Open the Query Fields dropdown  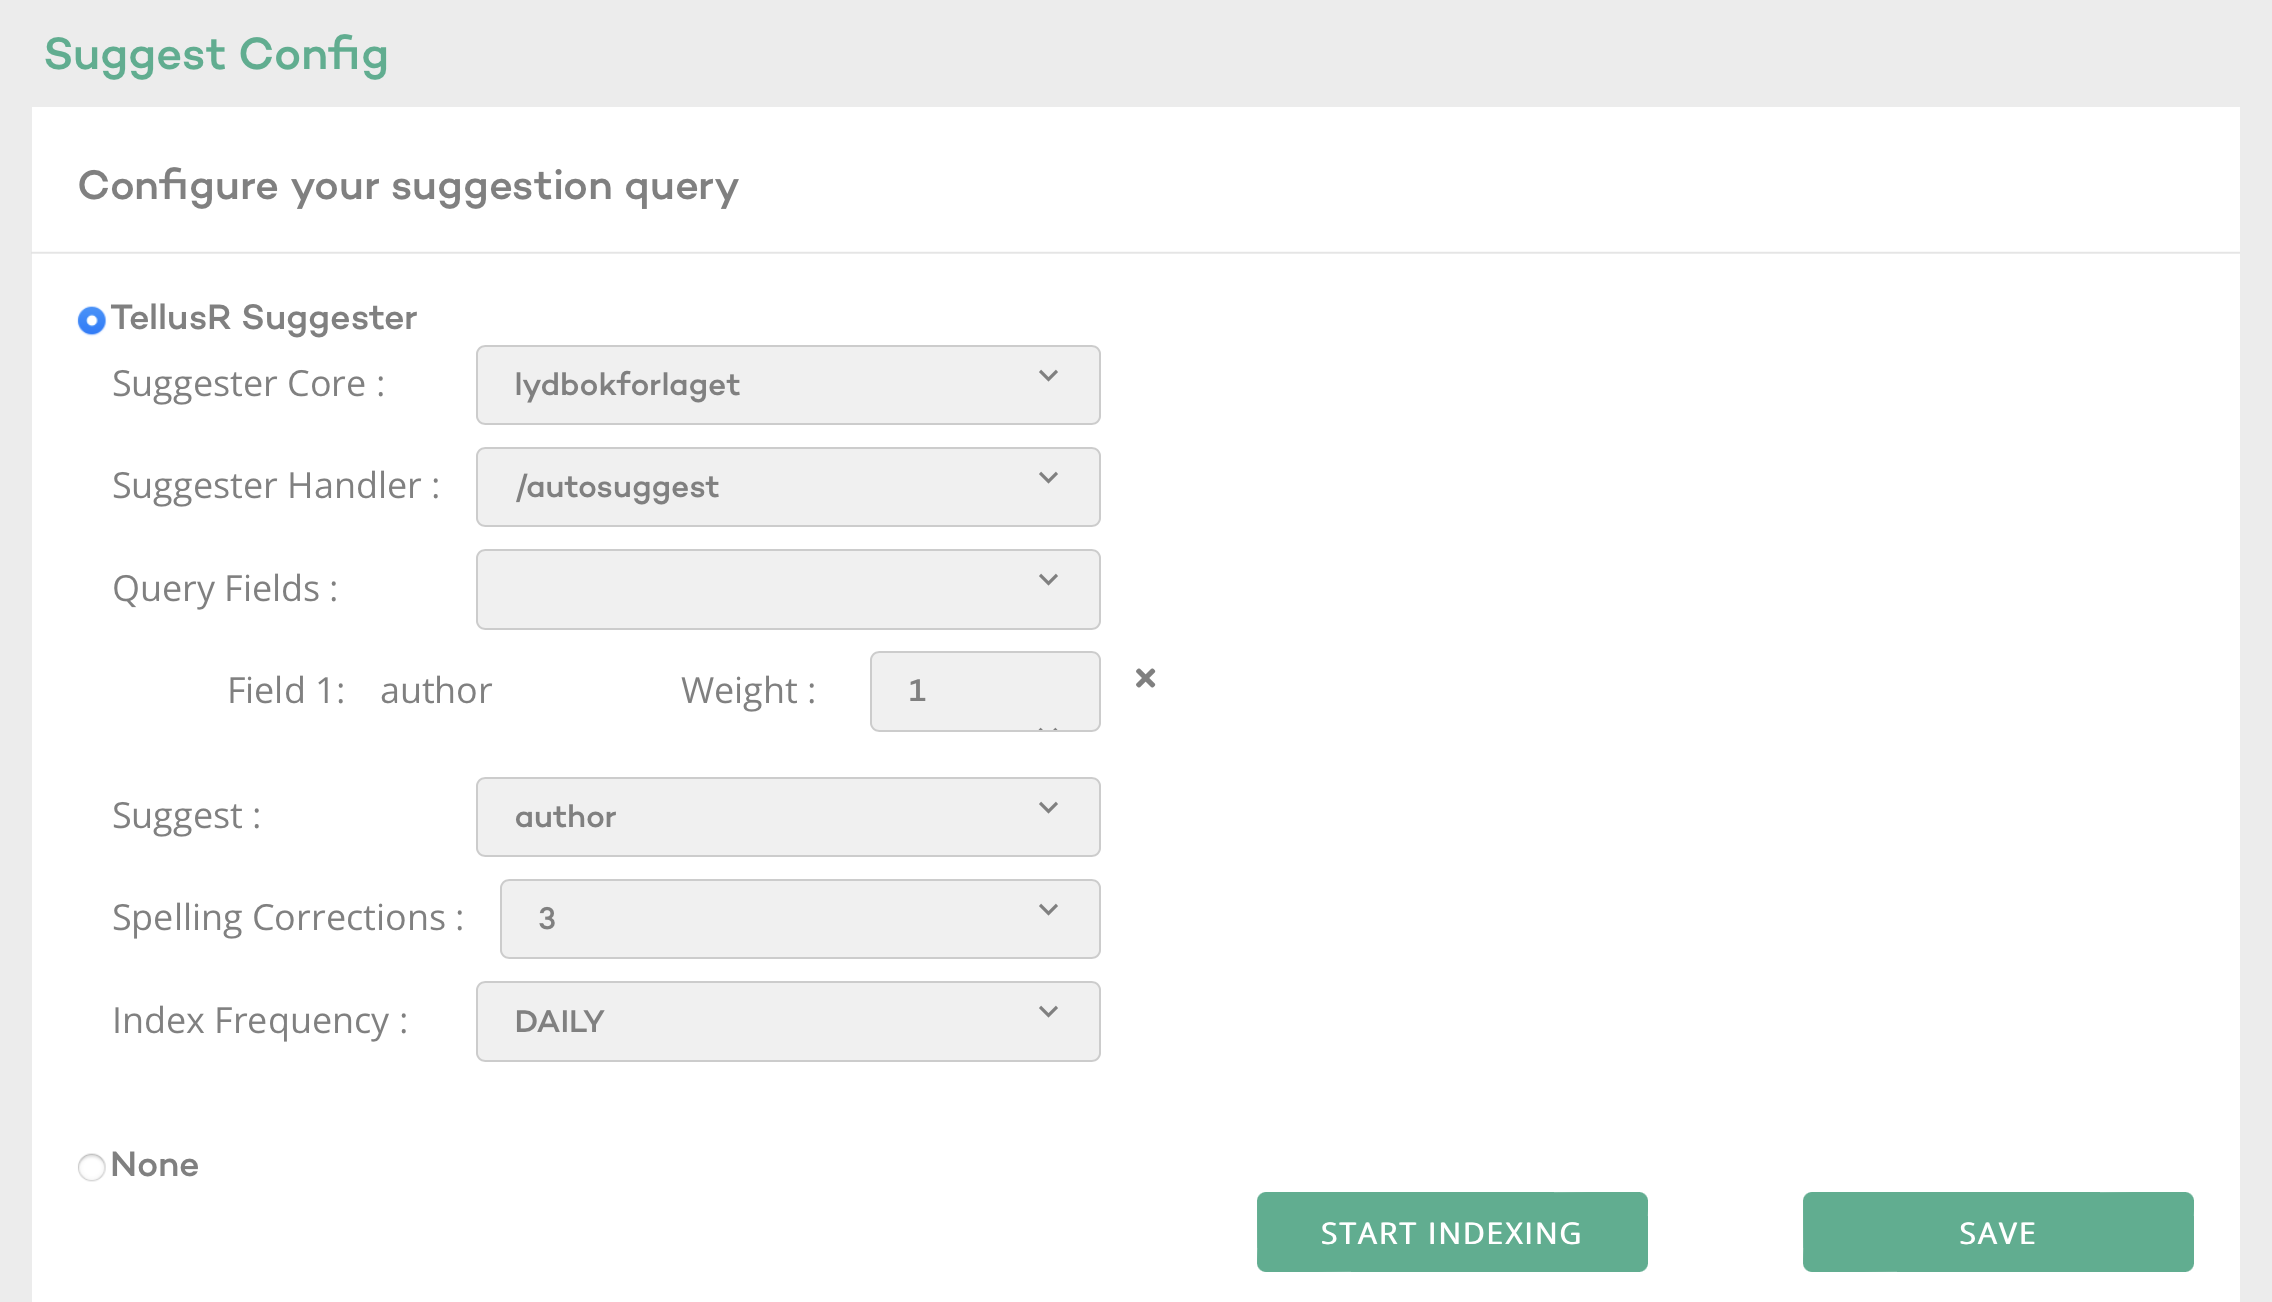[790, 589]
